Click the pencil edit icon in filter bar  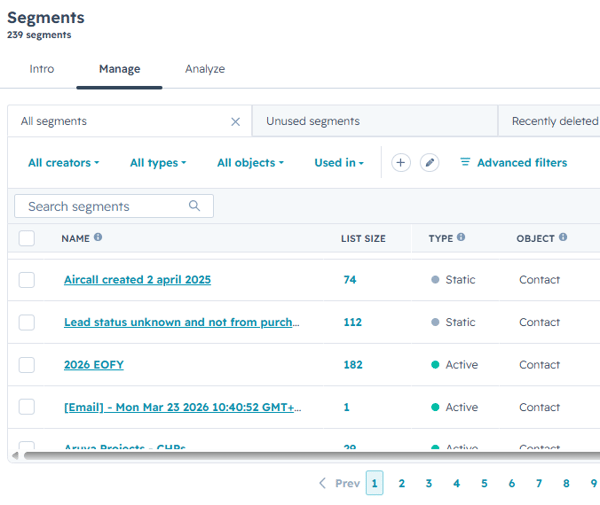point(429,163)
